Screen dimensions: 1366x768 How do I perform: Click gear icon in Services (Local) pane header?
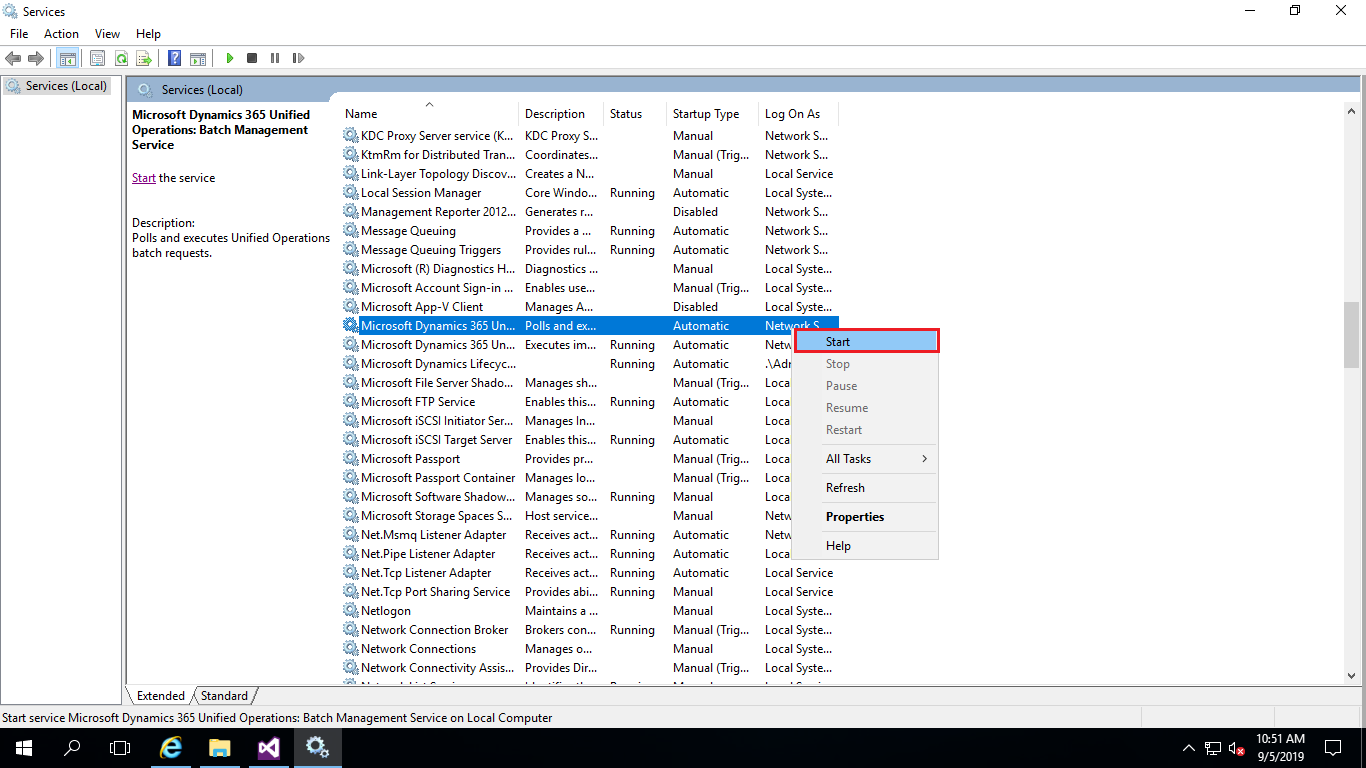(145, 90)
